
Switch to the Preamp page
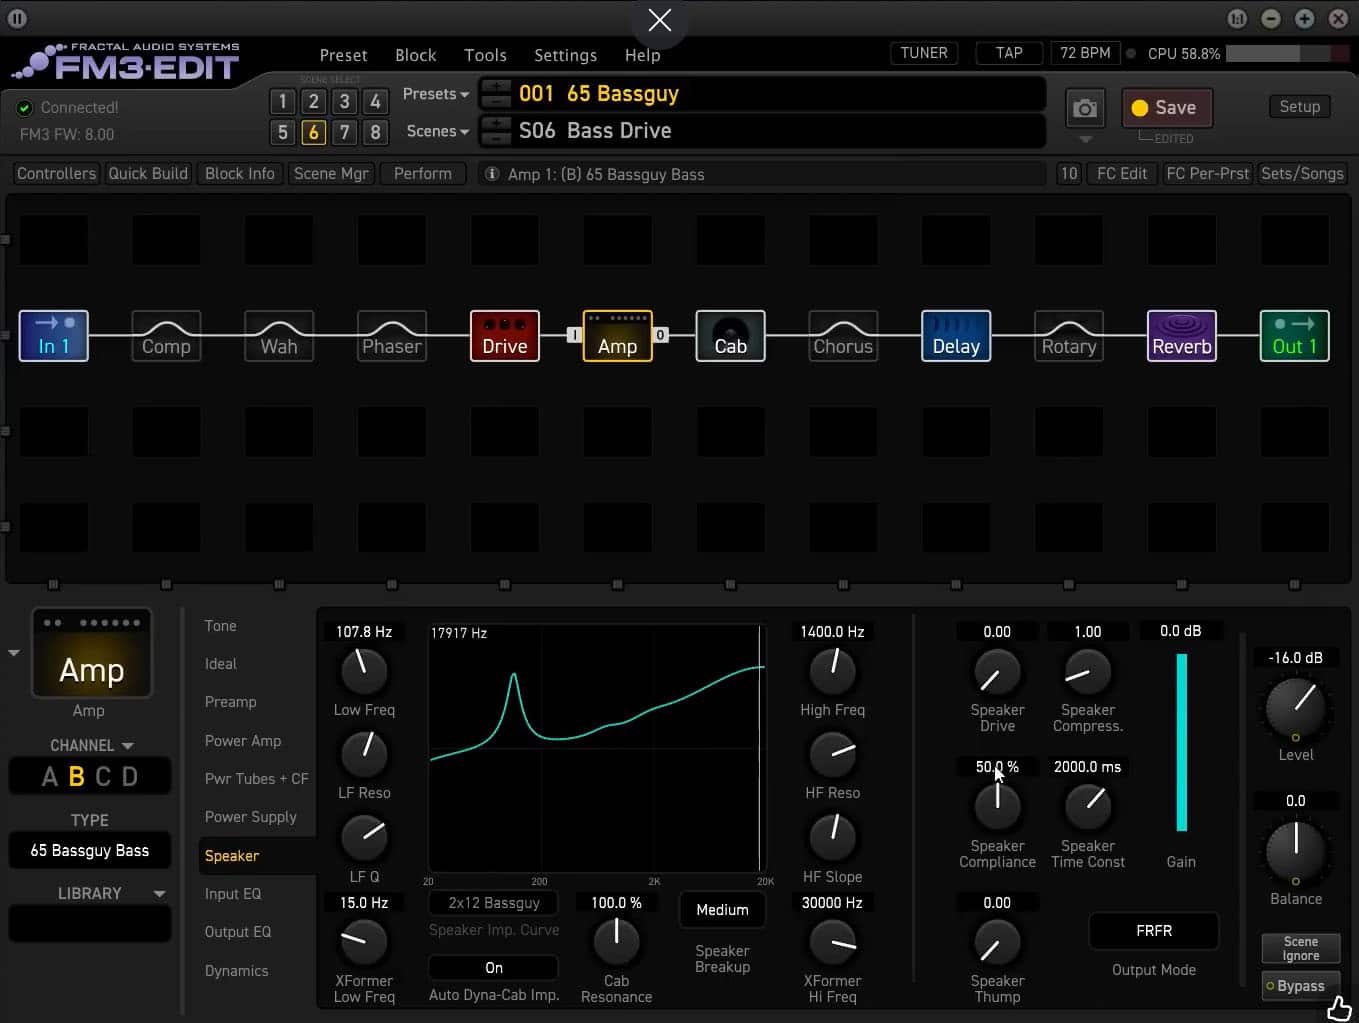tap(231, 702)
